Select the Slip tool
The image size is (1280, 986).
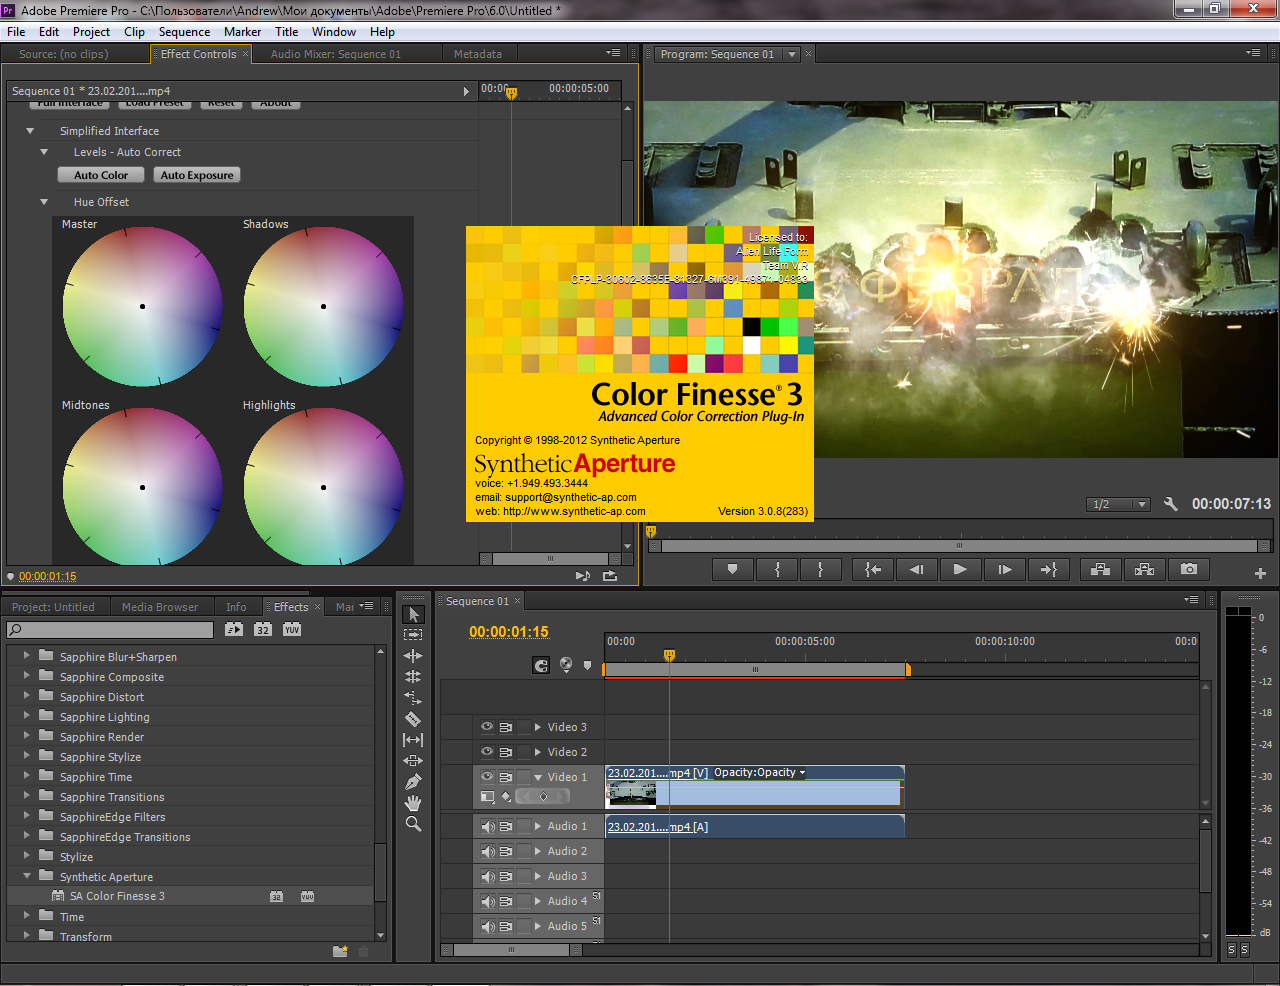[x=413, y=740]
